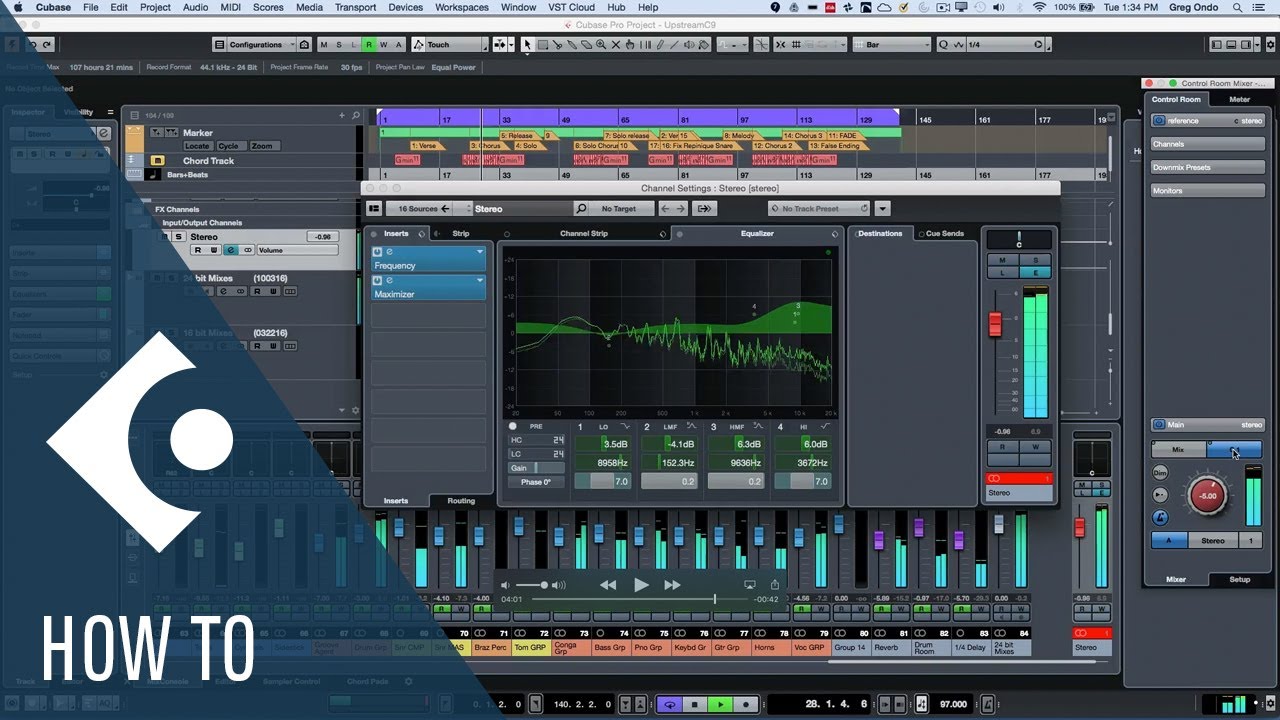Open the Touch automation mode dropdown

point(452,45)
